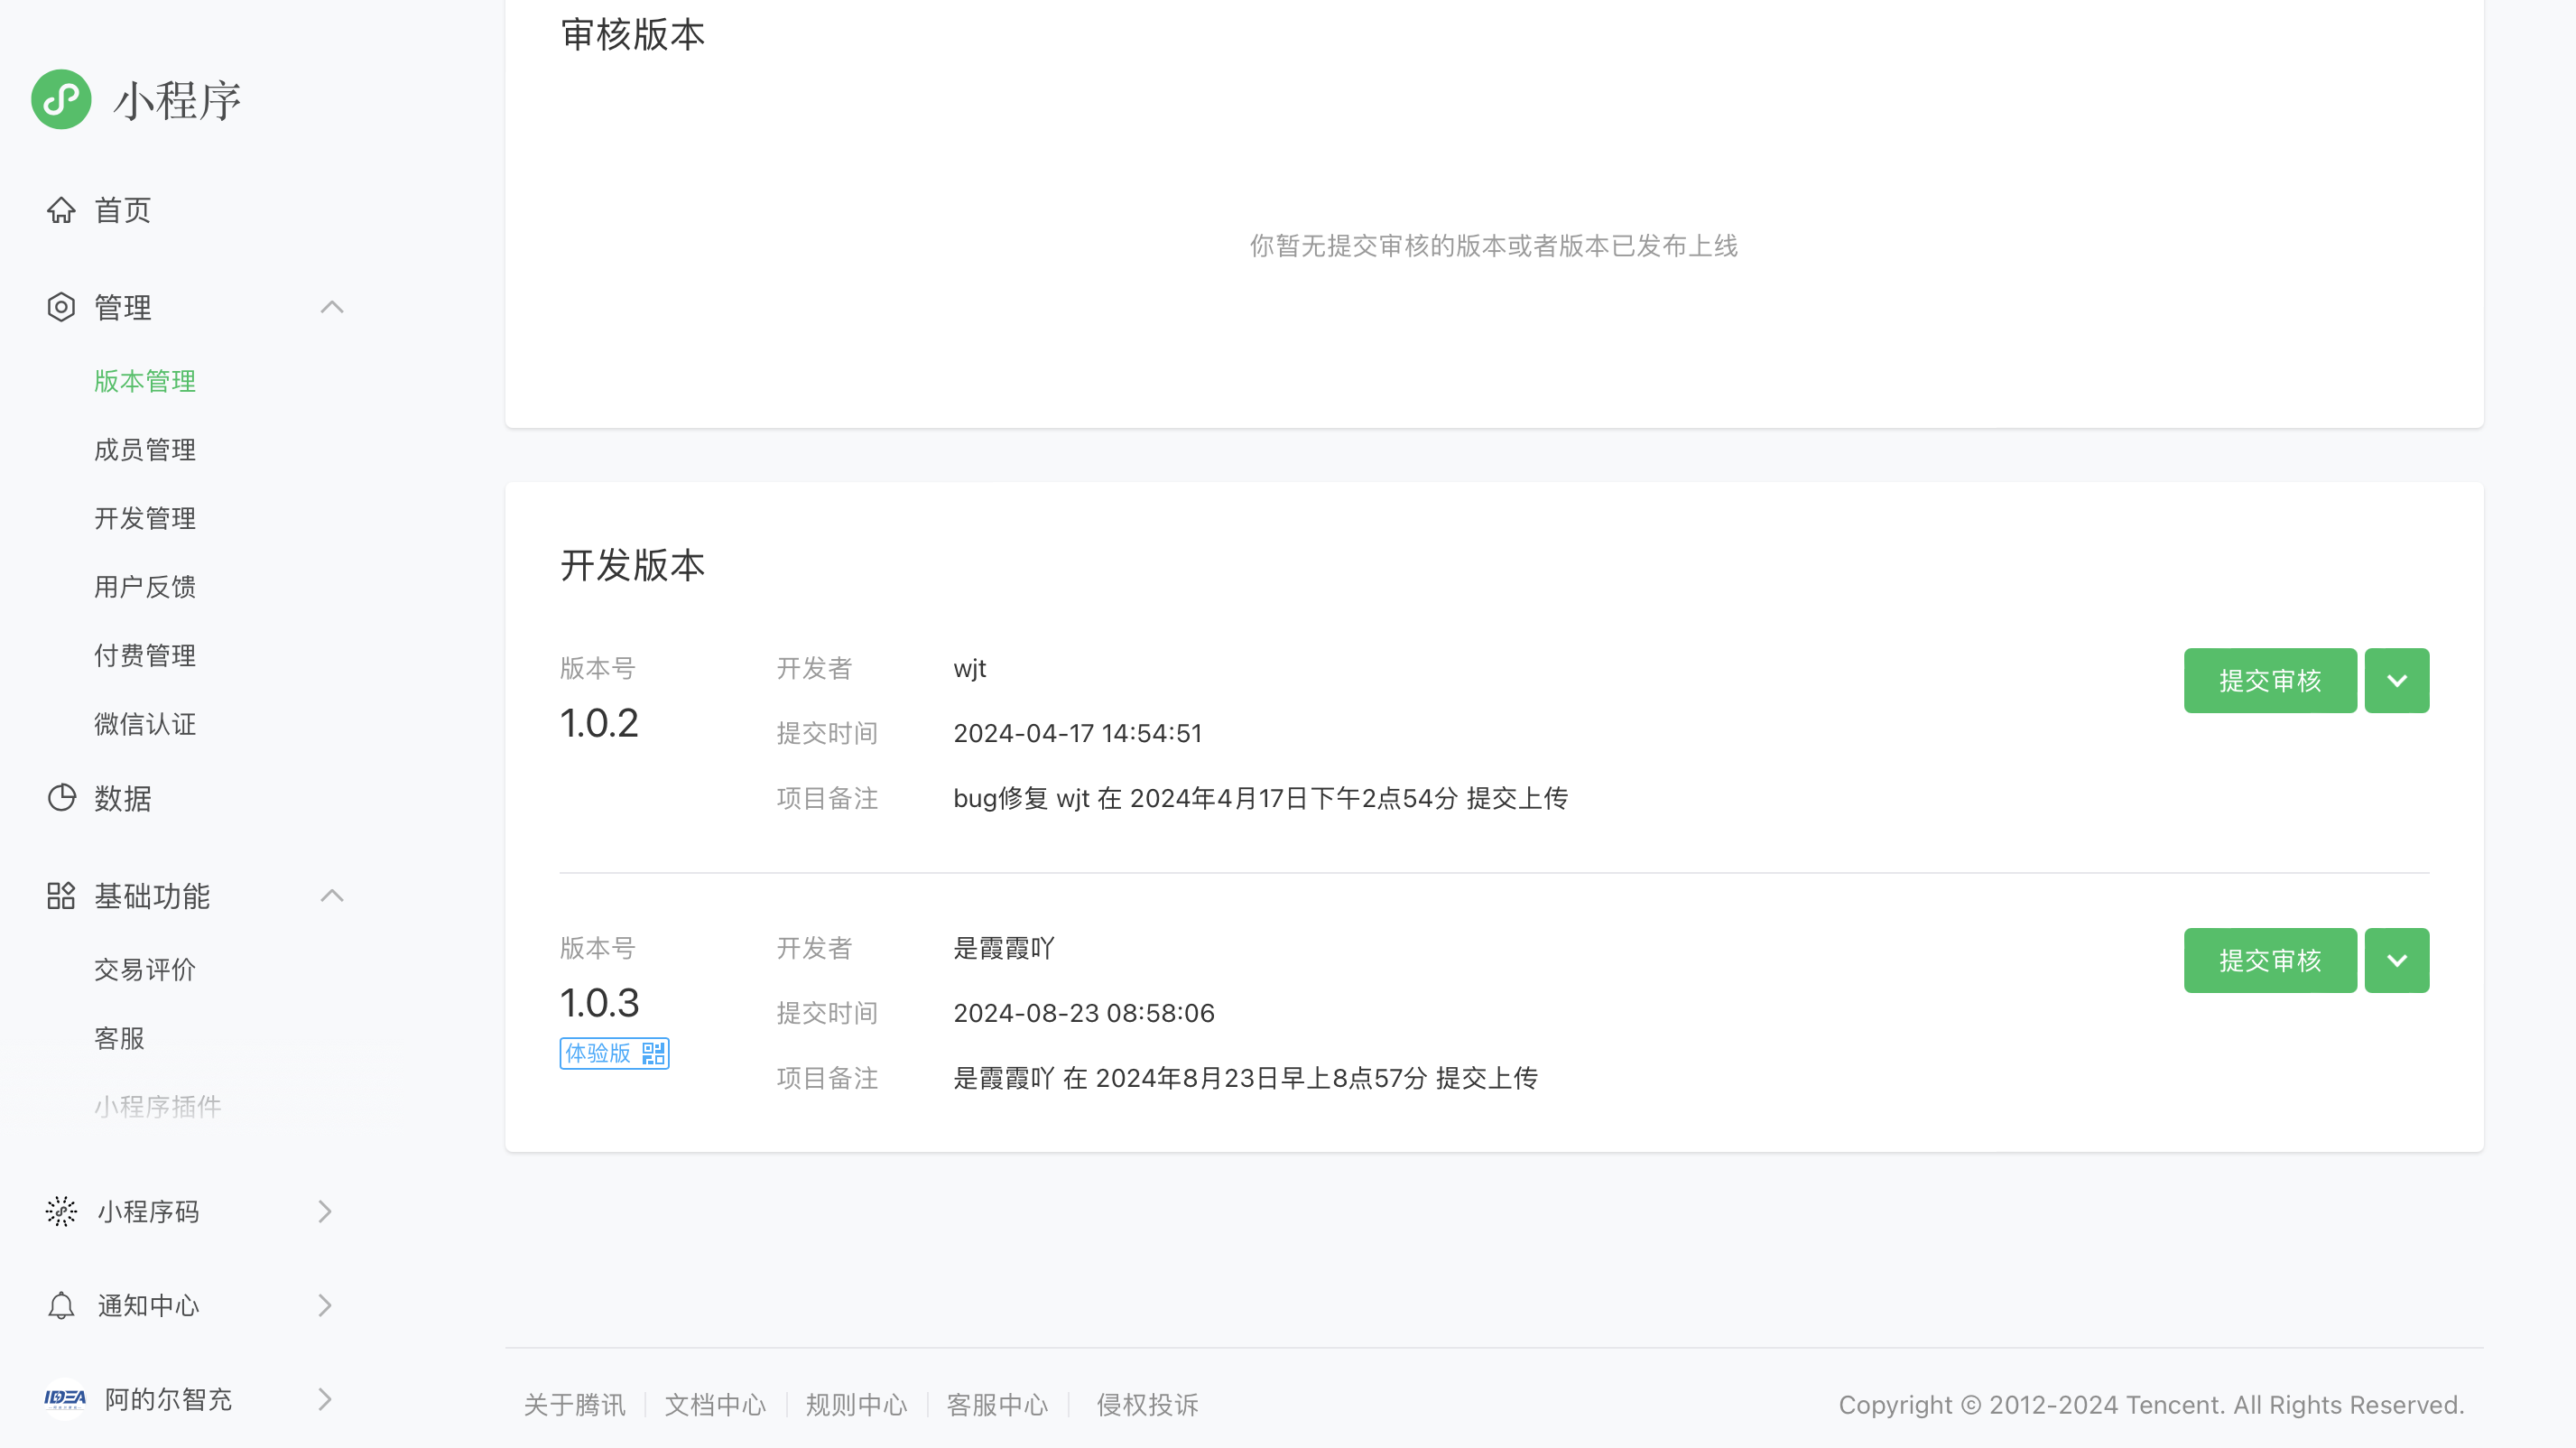Open 规则中心 footer link
Image resolution: width=2576 pixels, height=1448 pixels.
click(856, 1405)
